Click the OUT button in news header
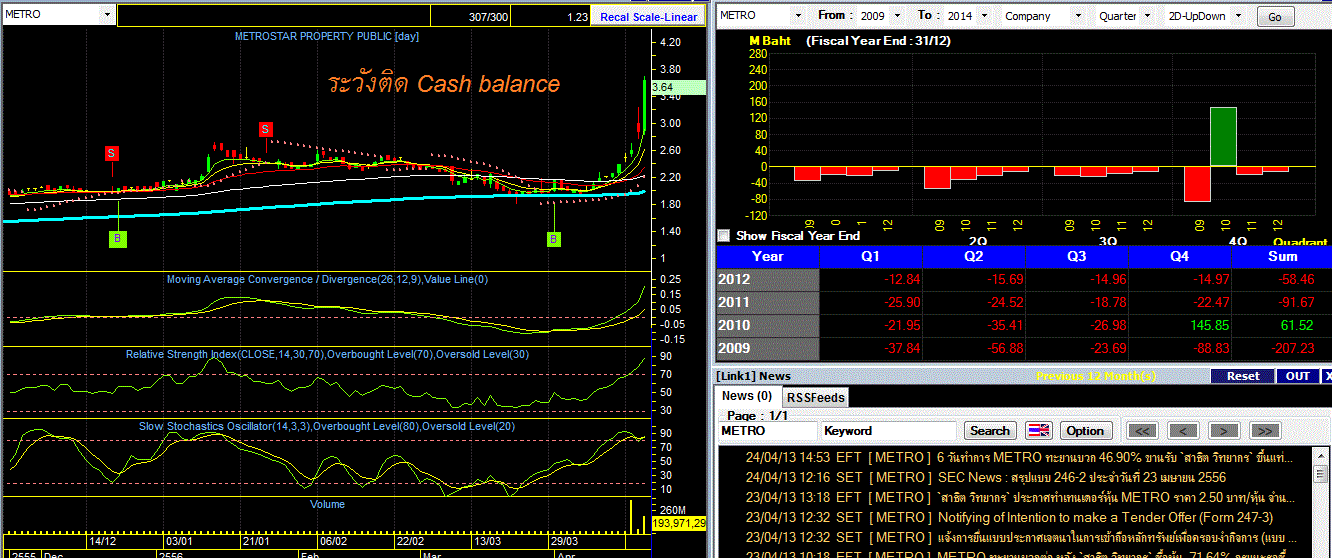Viewport: 1332px width, 558px height. pyautogui.click(x=1298, y=376)
